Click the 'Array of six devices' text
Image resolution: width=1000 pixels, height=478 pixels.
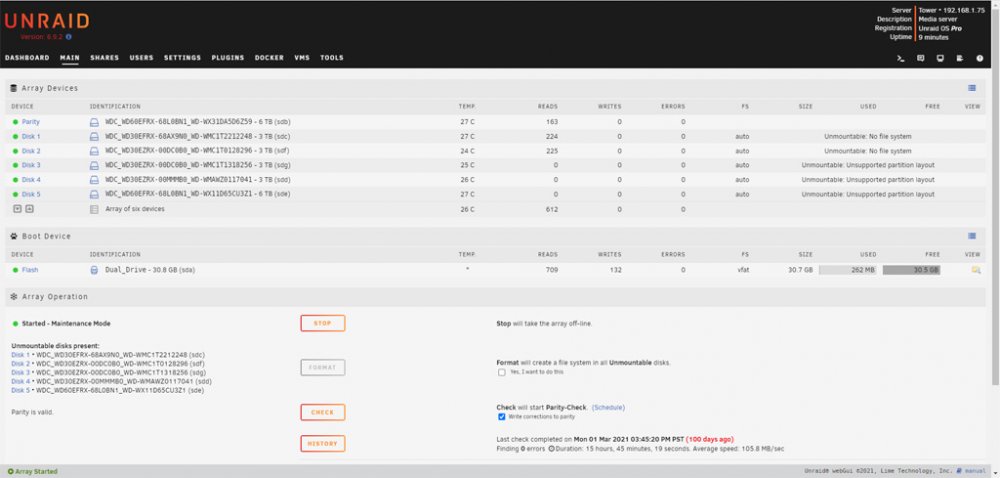coord(135,209)
